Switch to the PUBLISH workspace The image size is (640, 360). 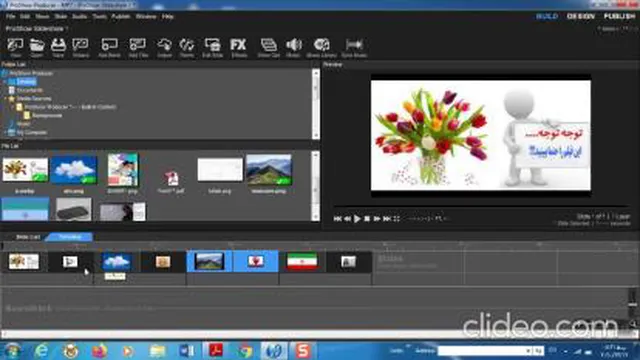(x=619, y=16)
